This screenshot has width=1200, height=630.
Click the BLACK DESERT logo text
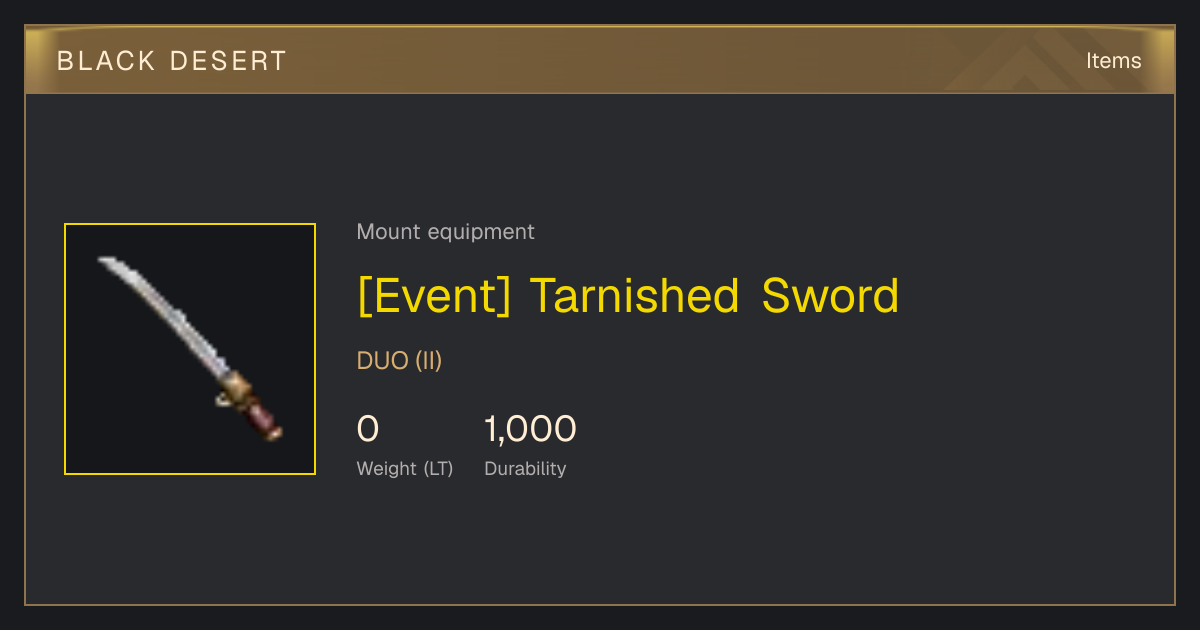click(172, 61)
